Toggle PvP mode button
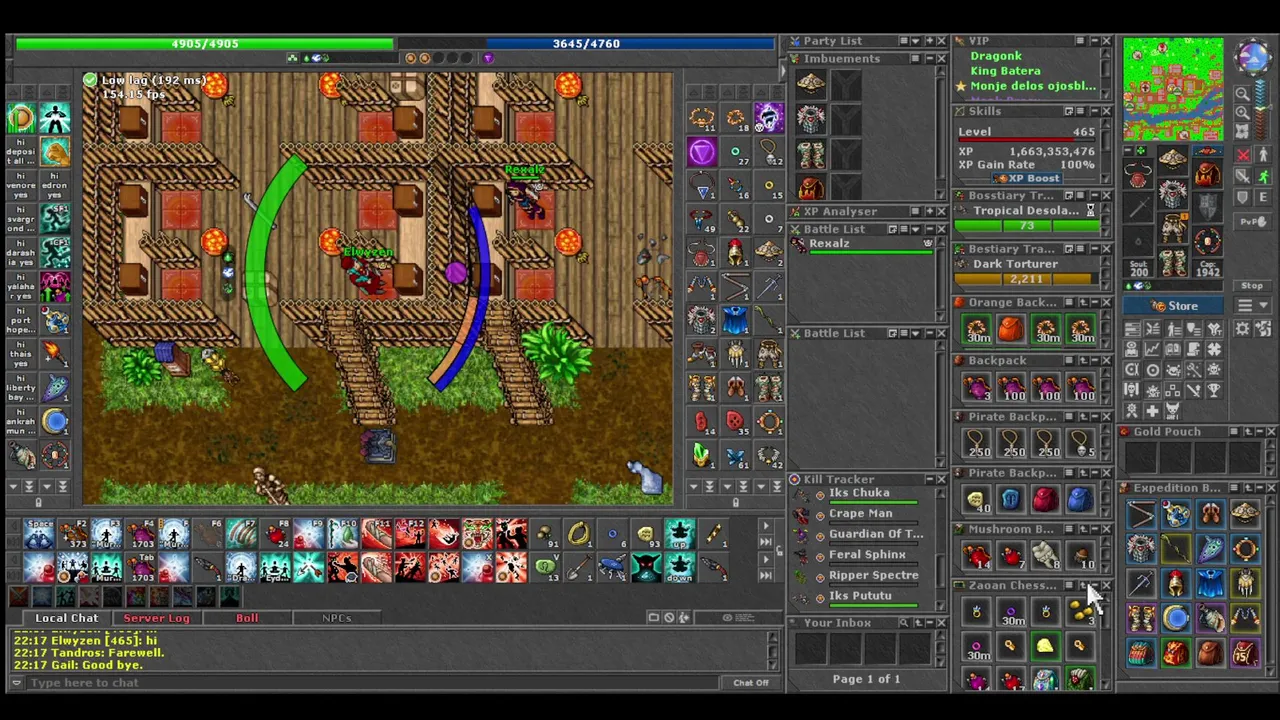The image size is (1280, 720). (1253, 221)
